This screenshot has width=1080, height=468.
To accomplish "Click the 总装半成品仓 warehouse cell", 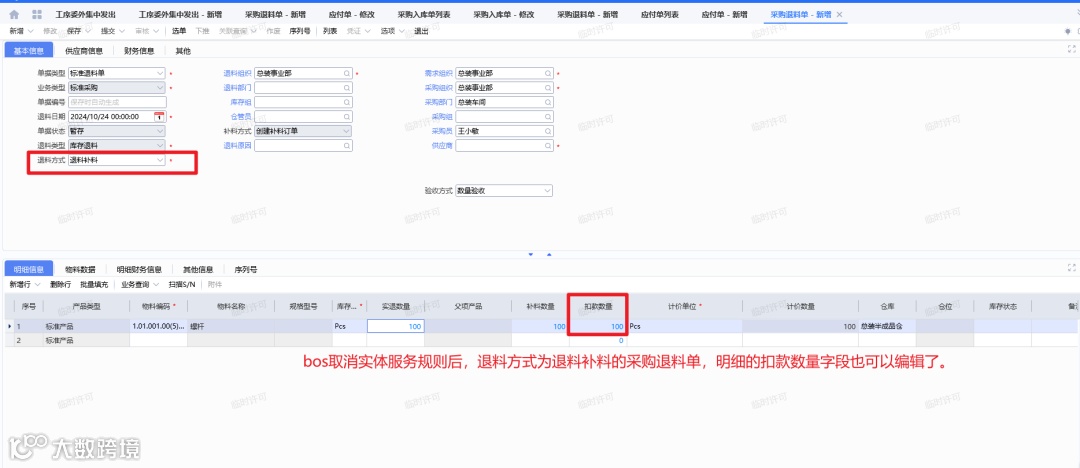I will (x=887, y=327).
